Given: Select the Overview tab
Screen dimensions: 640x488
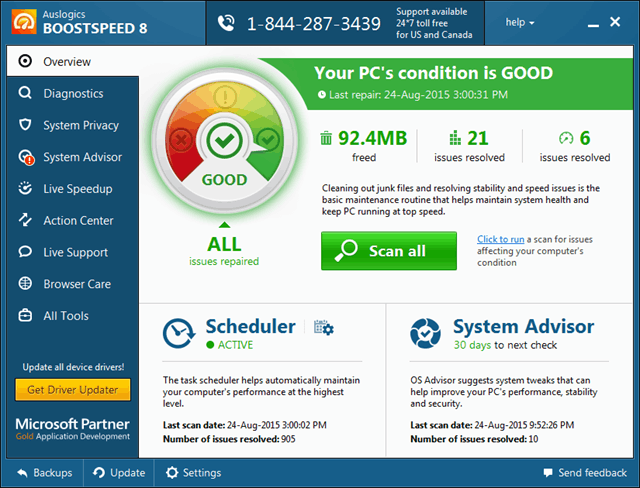Looking at the screenshot, I should click(73, 61).
